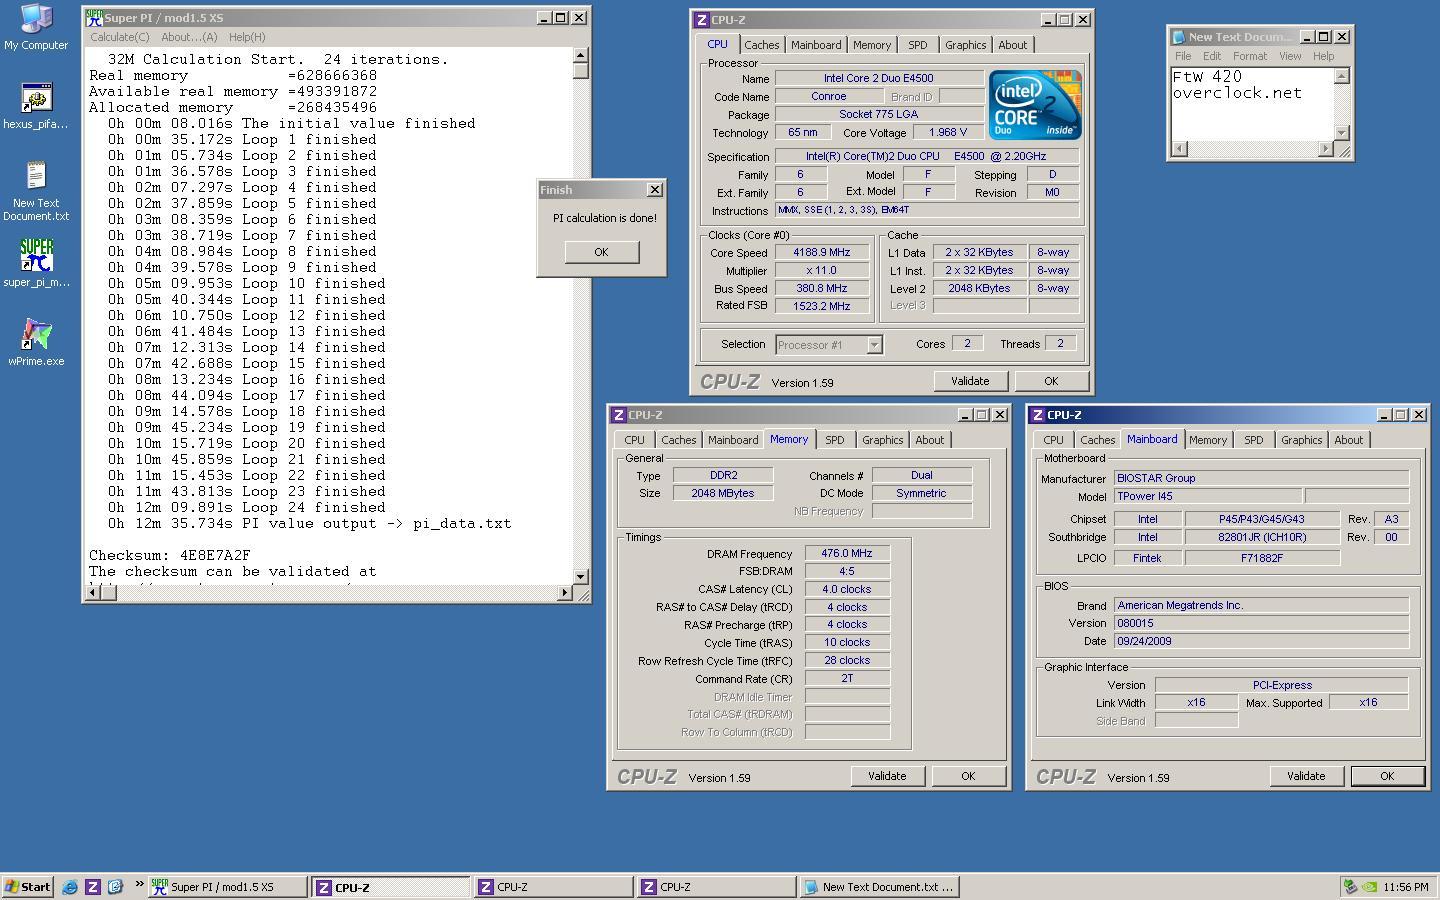Click Show Desktop quick launch icon
The width and height of the screenshot is (1440, 900).
[115, 887]
